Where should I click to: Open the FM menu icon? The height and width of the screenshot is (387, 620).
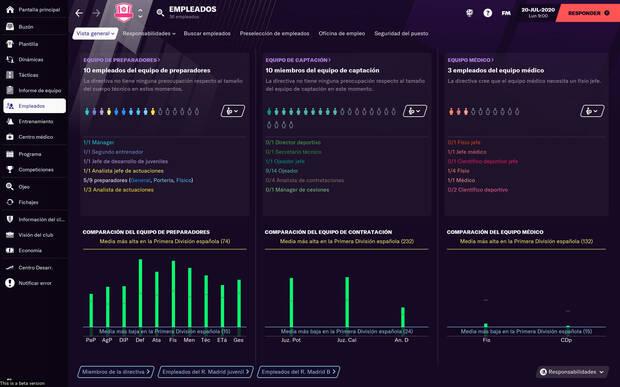click(506, 13)
